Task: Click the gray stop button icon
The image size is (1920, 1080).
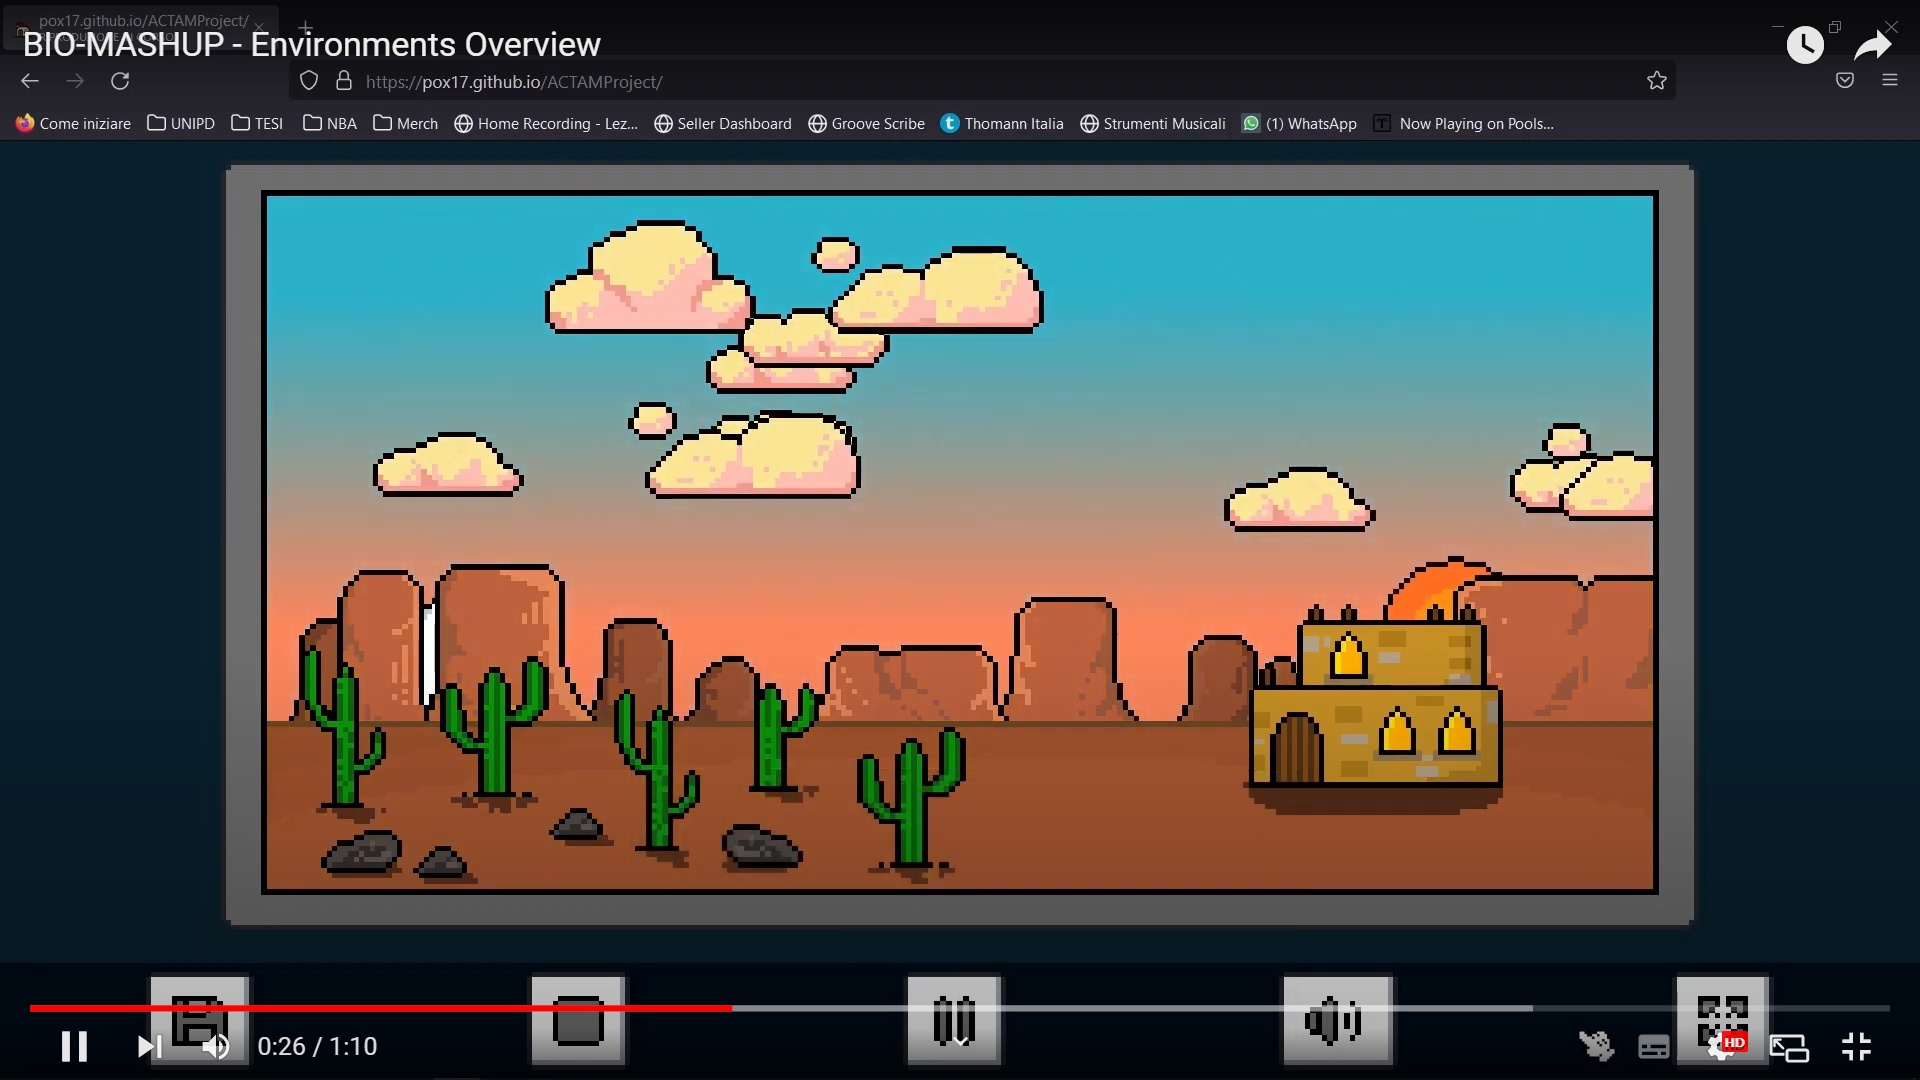Action: tap(578, 1020)
